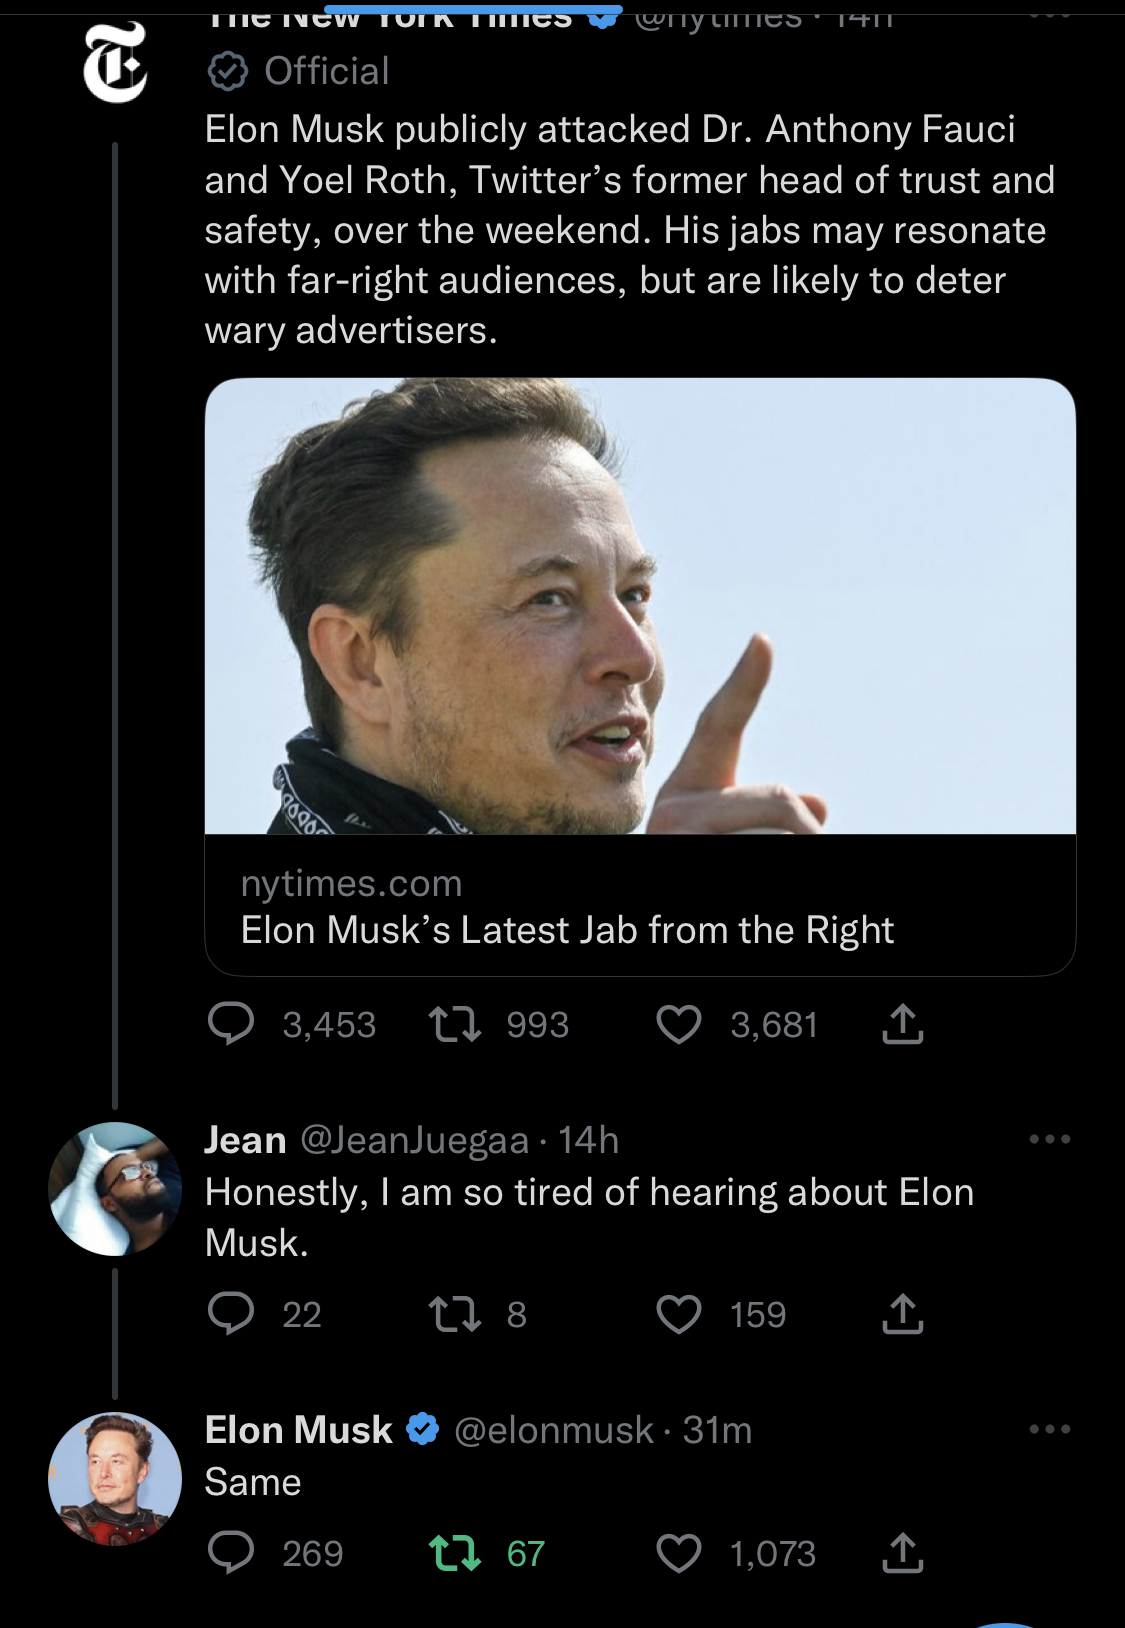Open New York Times profile picture
Image resolution: width=1125 pixels, height=1628 pixels.
115,65
